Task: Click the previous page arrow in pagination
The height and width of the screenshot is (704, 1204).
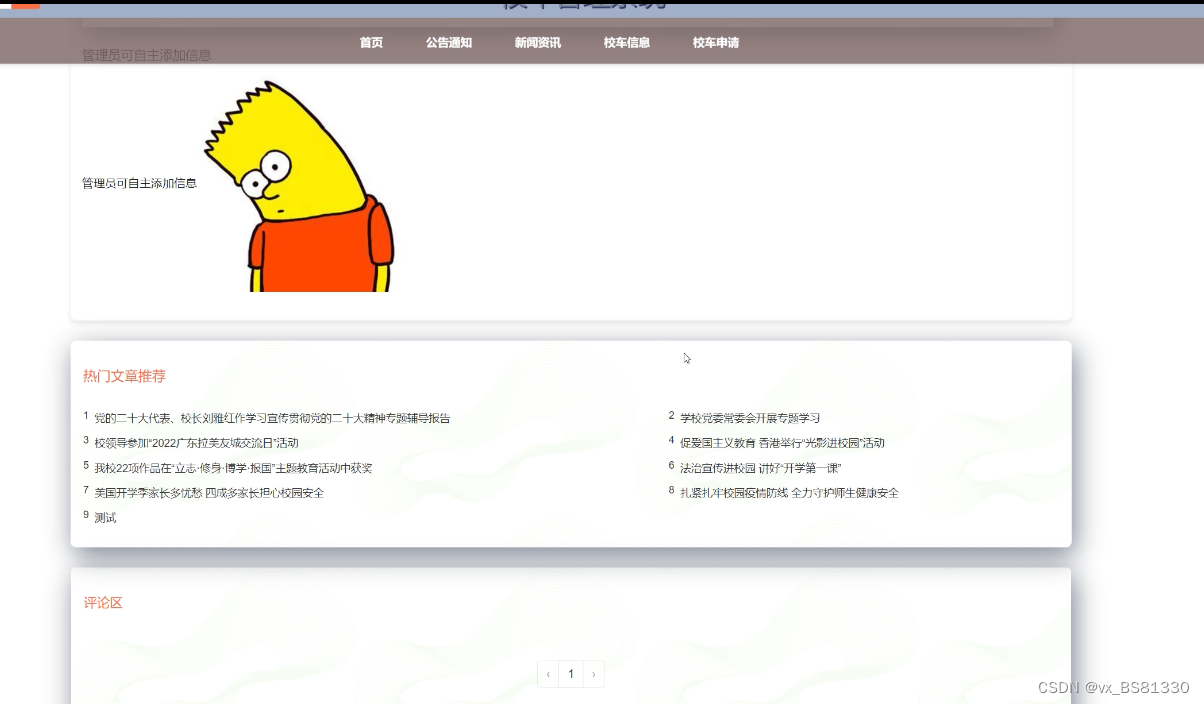Action: click(548, 674)
